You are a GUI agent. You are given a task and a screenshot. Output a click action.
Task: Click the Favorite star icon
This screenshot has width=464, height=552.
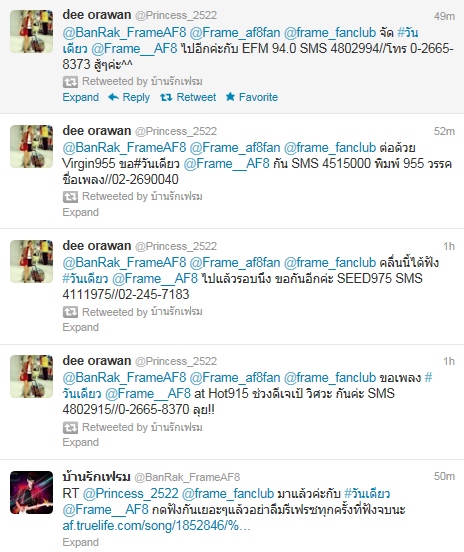tap(230, 97)
